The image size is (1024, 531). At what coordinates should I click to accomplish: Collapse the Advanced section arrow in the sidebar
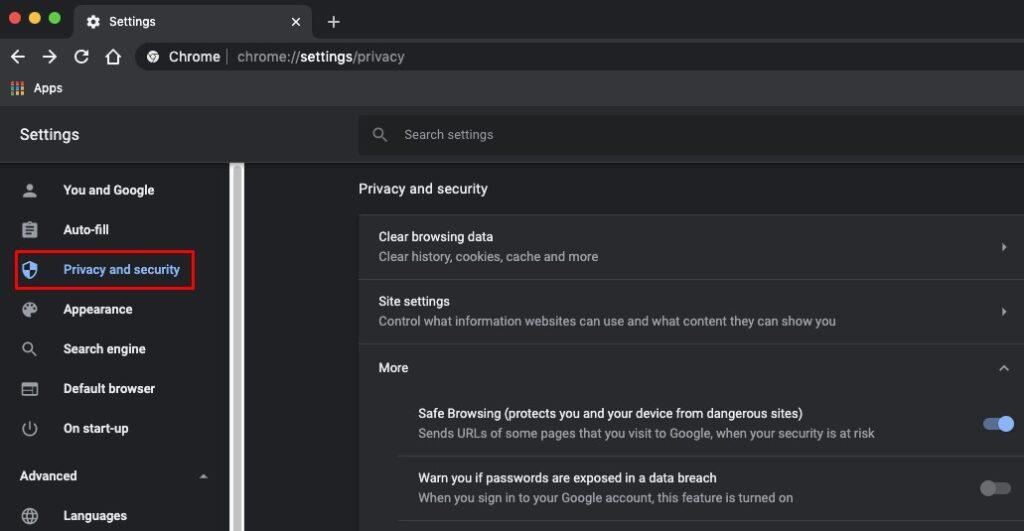click(204, 477)
